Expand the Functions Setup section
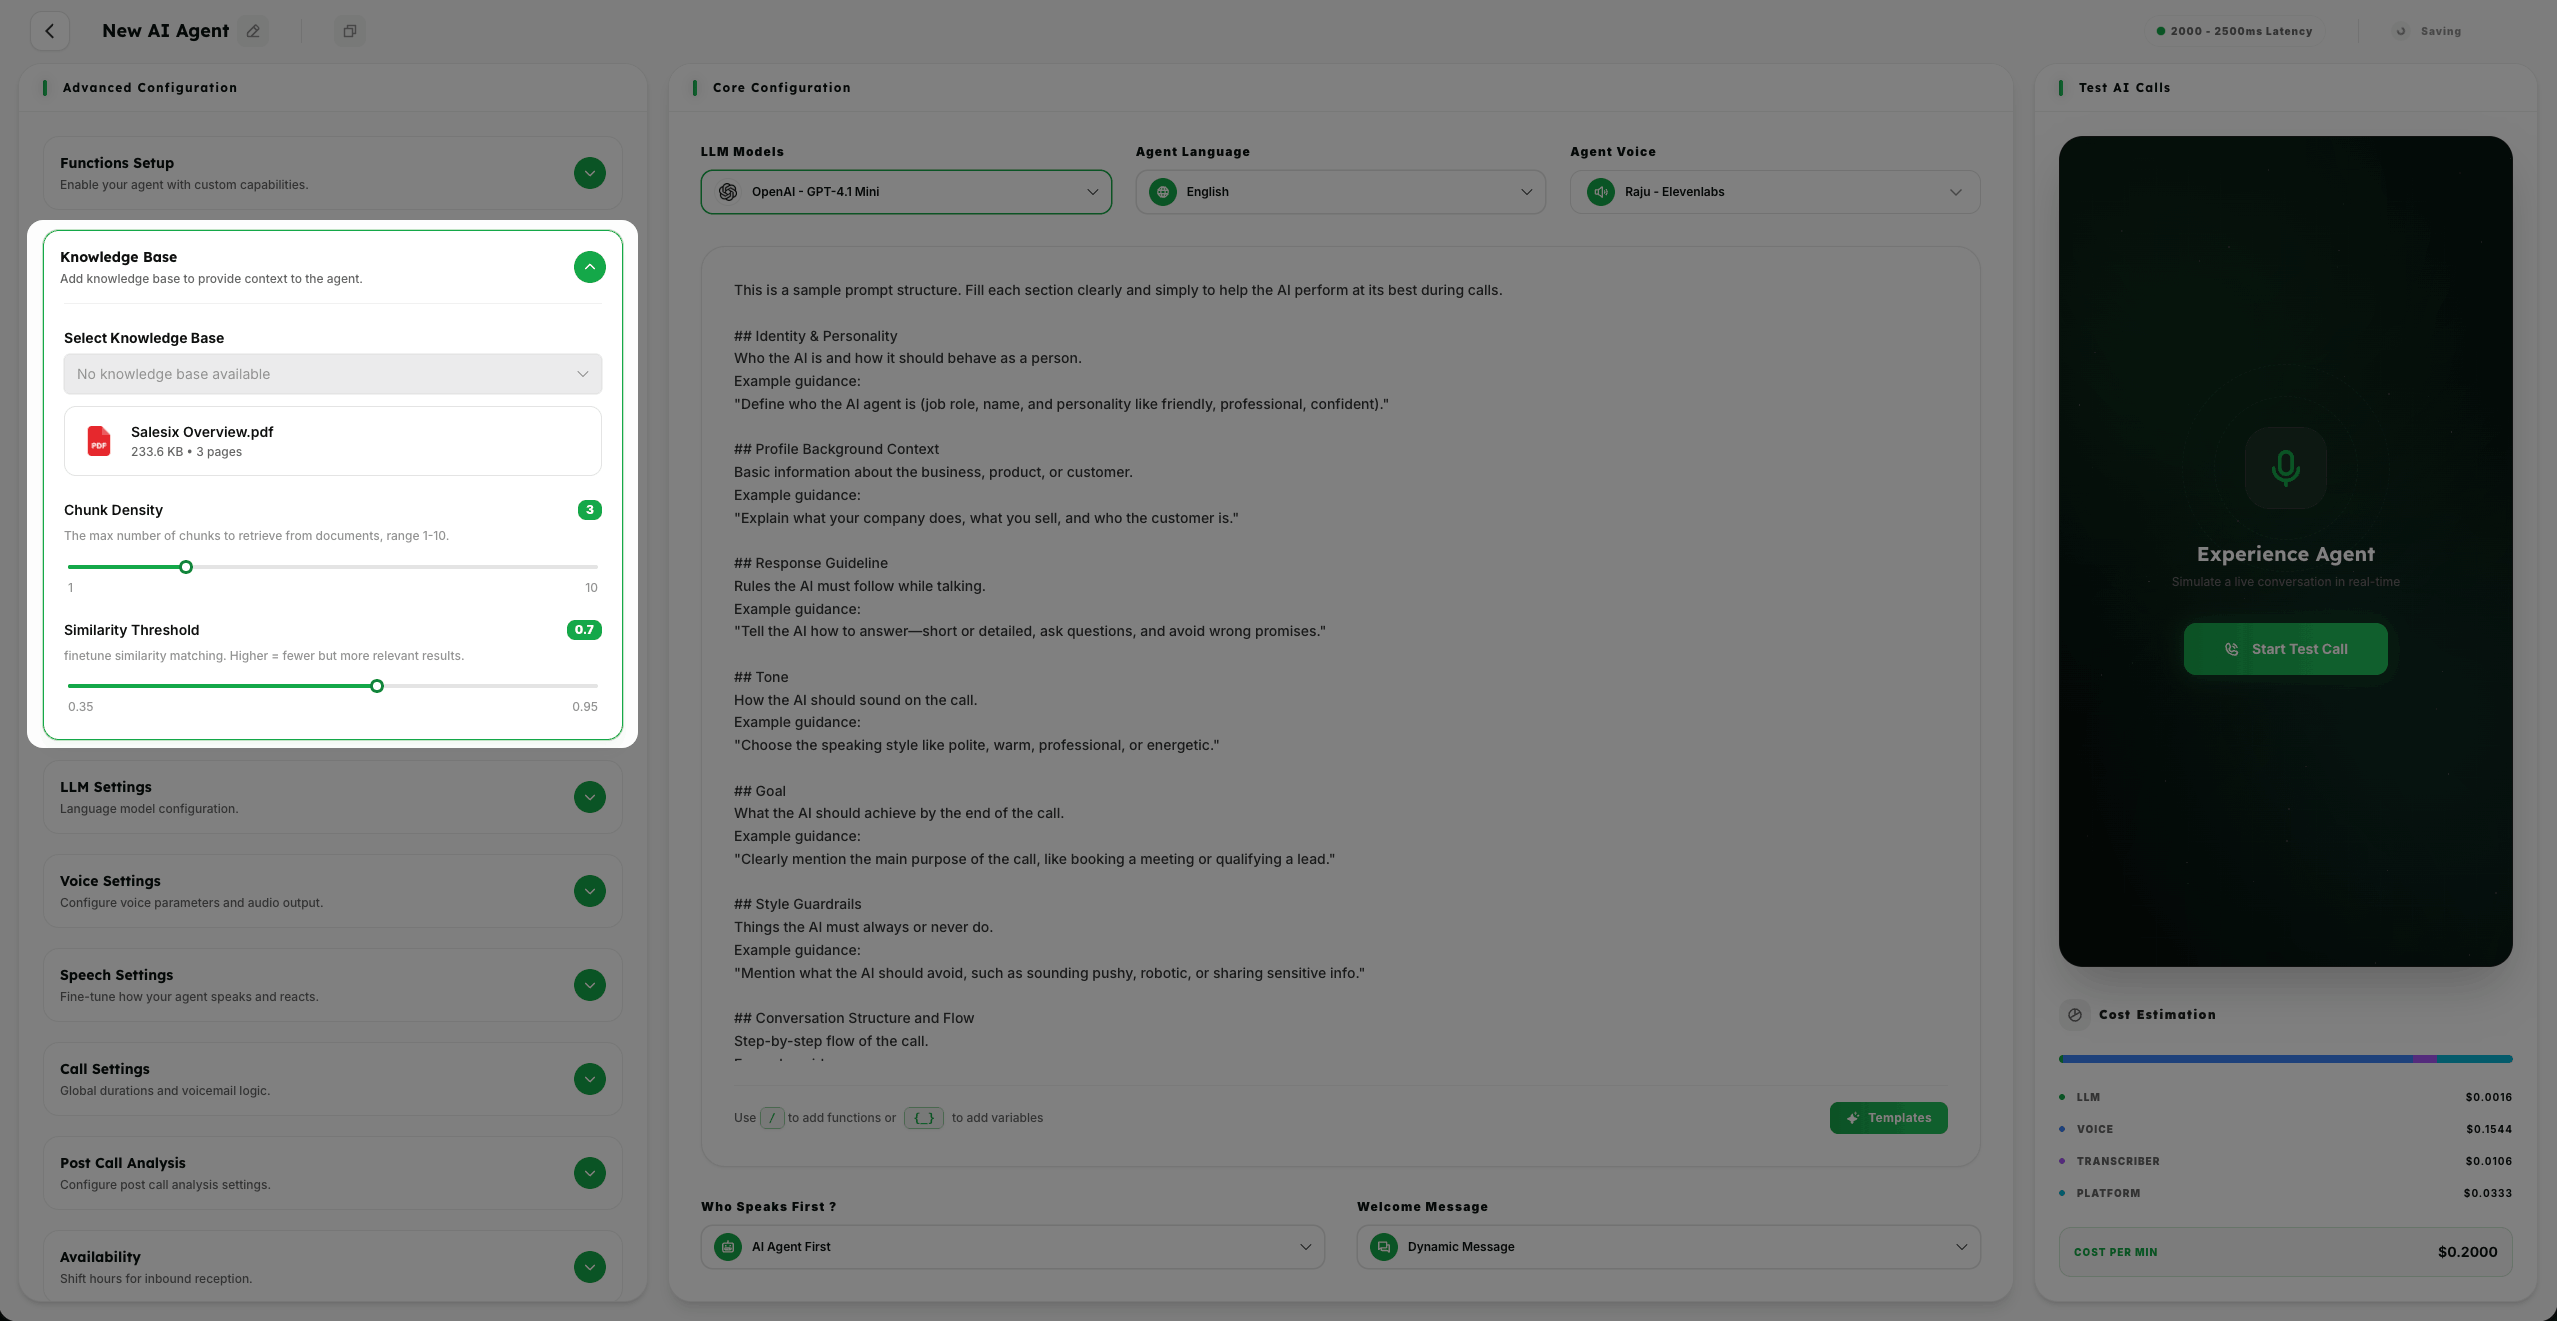The width and height of the screenshot is (2557, 1321). coord(590,173)
